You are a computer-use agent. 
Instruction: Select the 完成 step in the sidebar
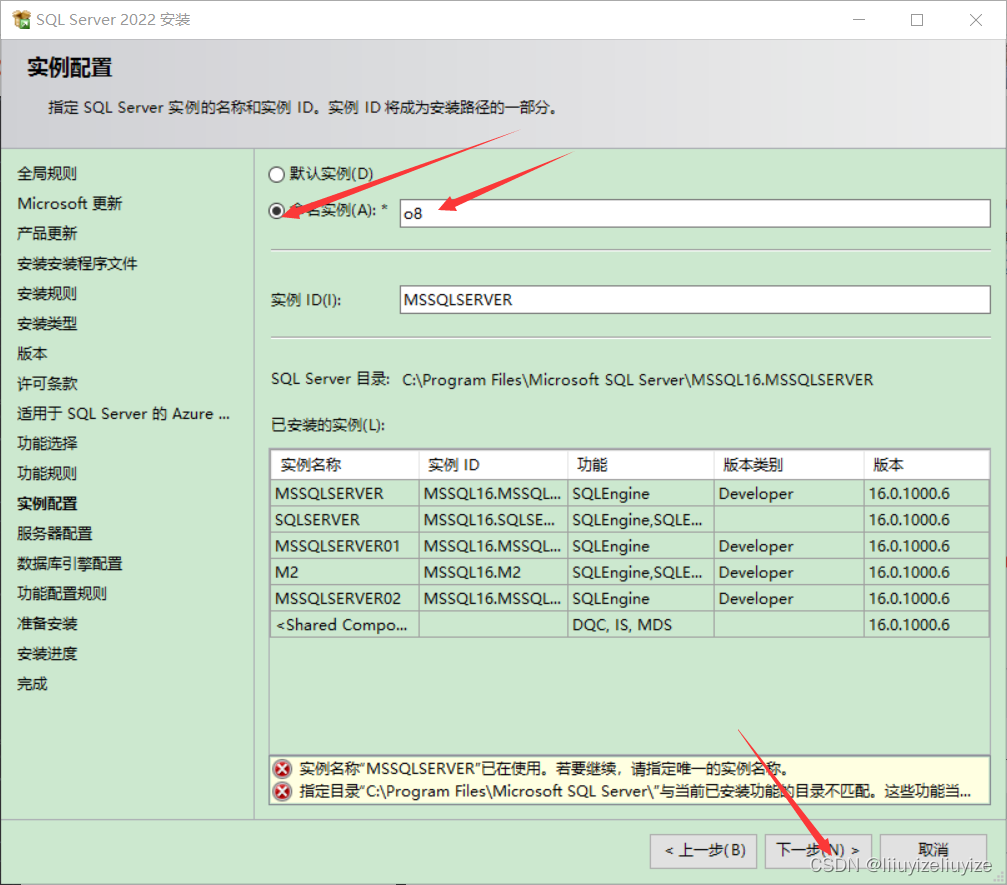(32, 684)
